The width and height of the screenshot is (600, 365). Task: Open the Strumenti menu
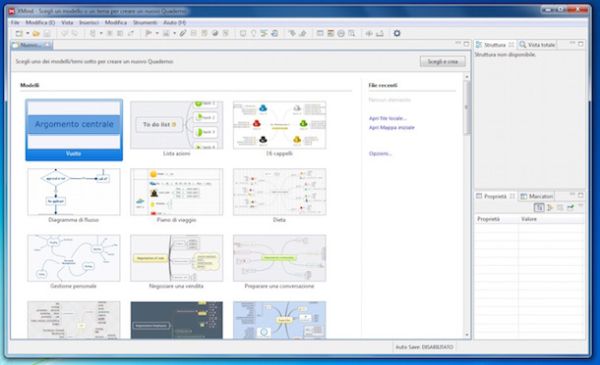point(145,23)
